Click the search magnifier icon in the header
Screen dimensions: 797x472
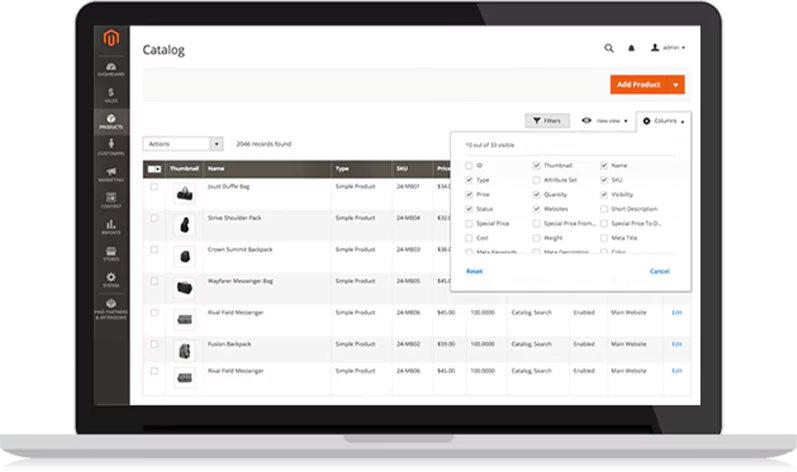pos(609,47)
